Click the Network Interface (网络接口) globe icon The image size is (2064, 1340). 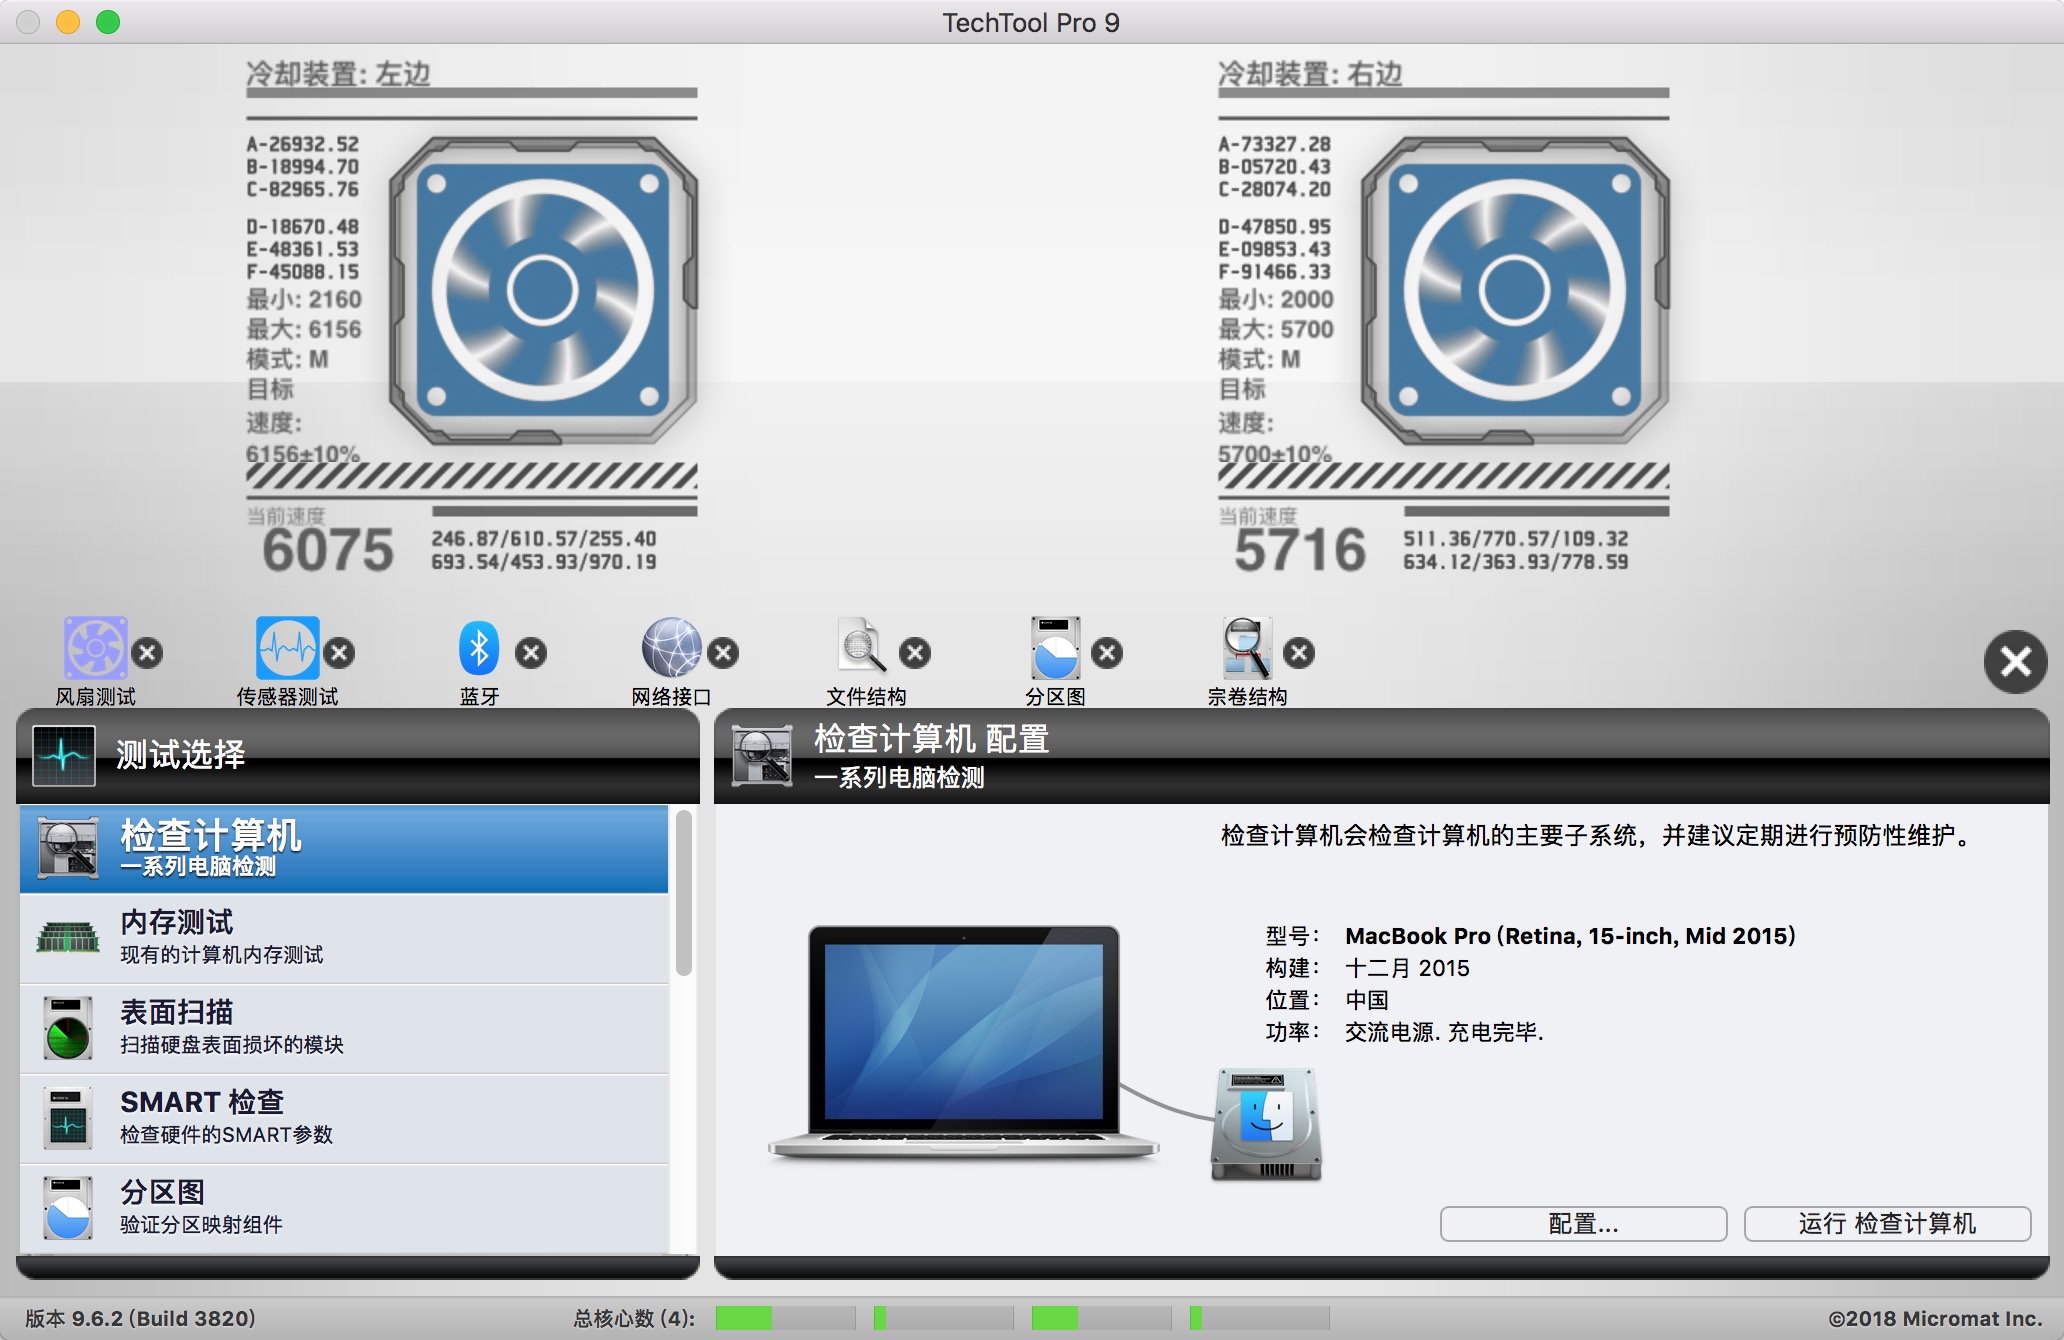point(671,648)
